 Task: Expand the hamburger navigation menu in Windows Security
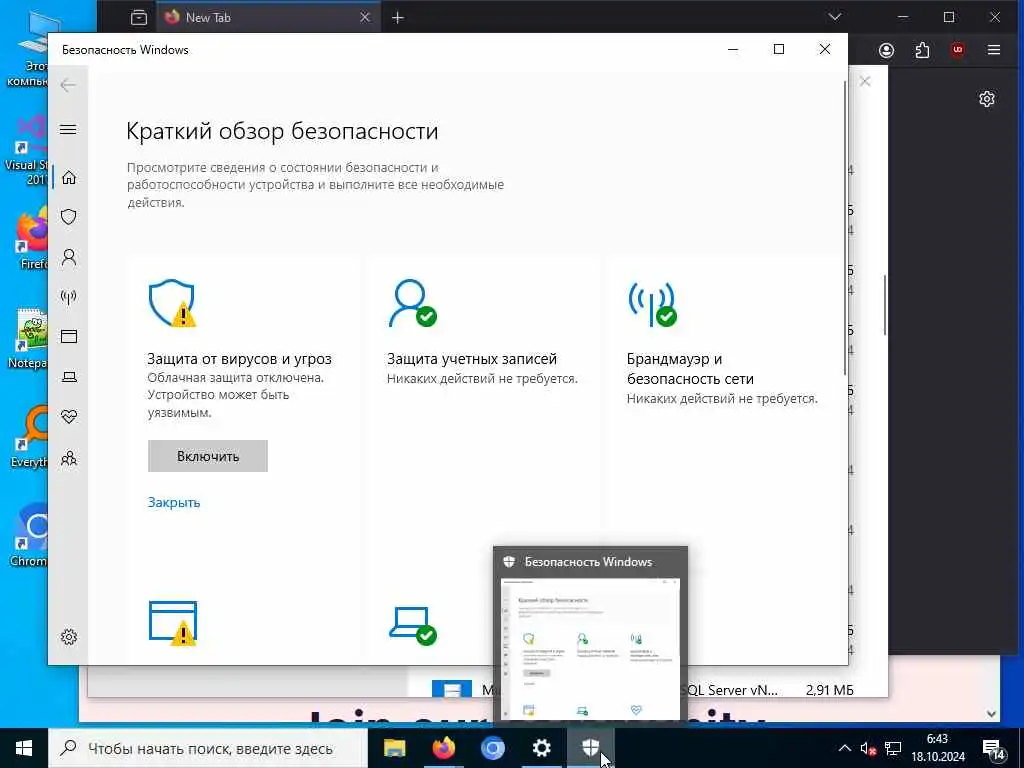coord(68,129)
